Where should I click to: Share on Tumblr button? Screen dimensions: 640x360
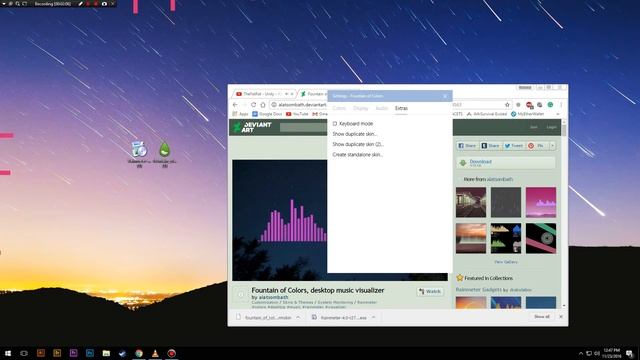coord(491,146)
